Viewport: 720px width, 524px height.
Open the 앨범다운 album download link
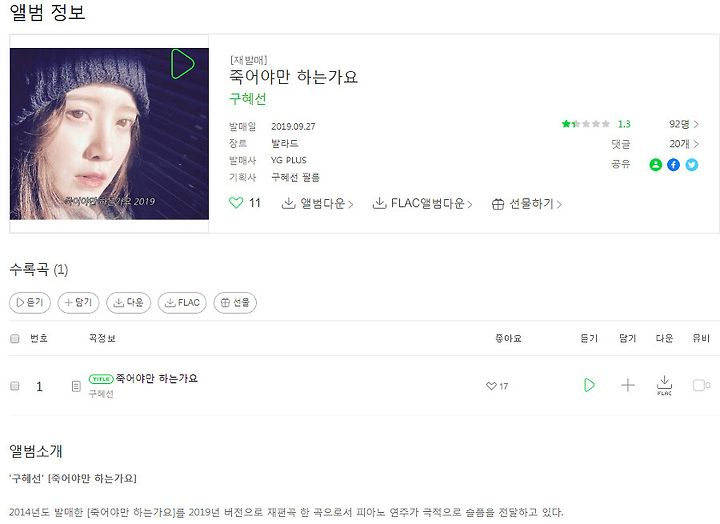tap(317, 203)
